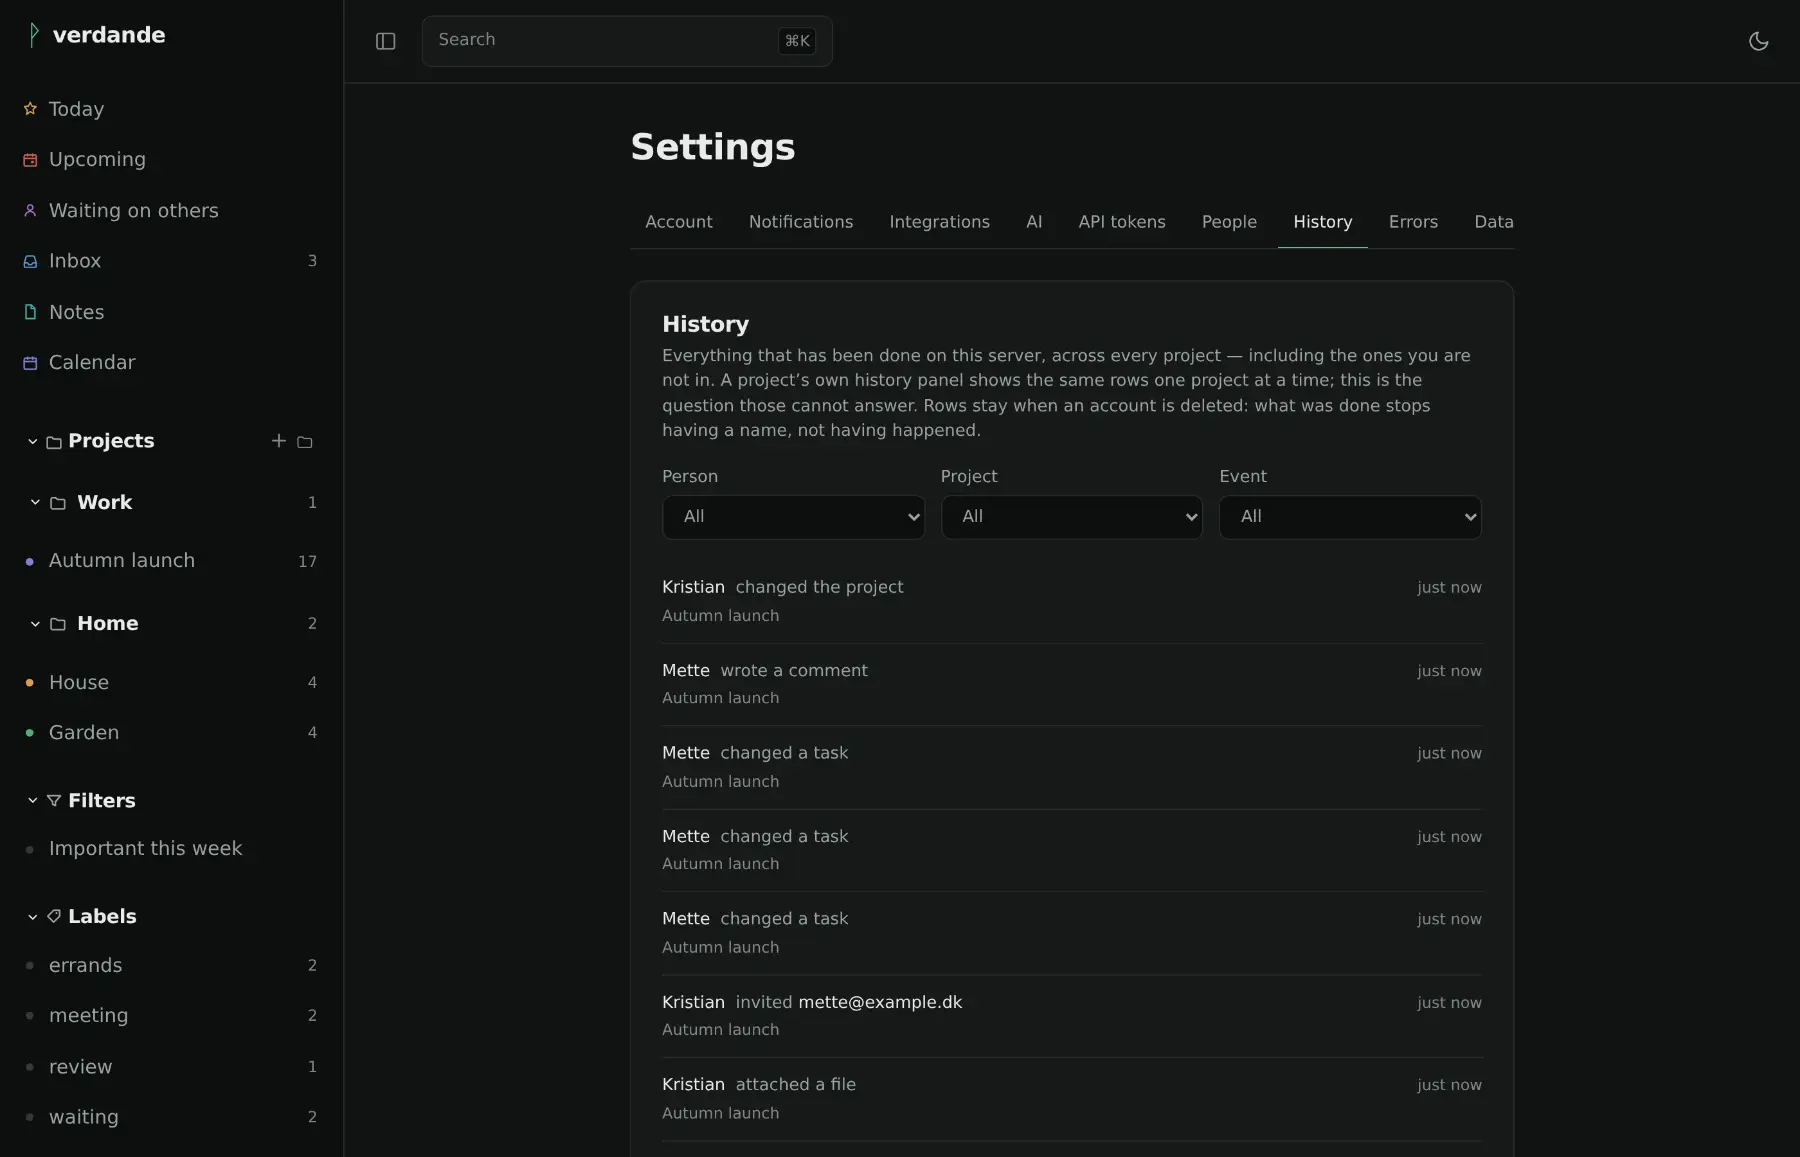
Task: Click the Home folder icon
Action: [58, 624]
